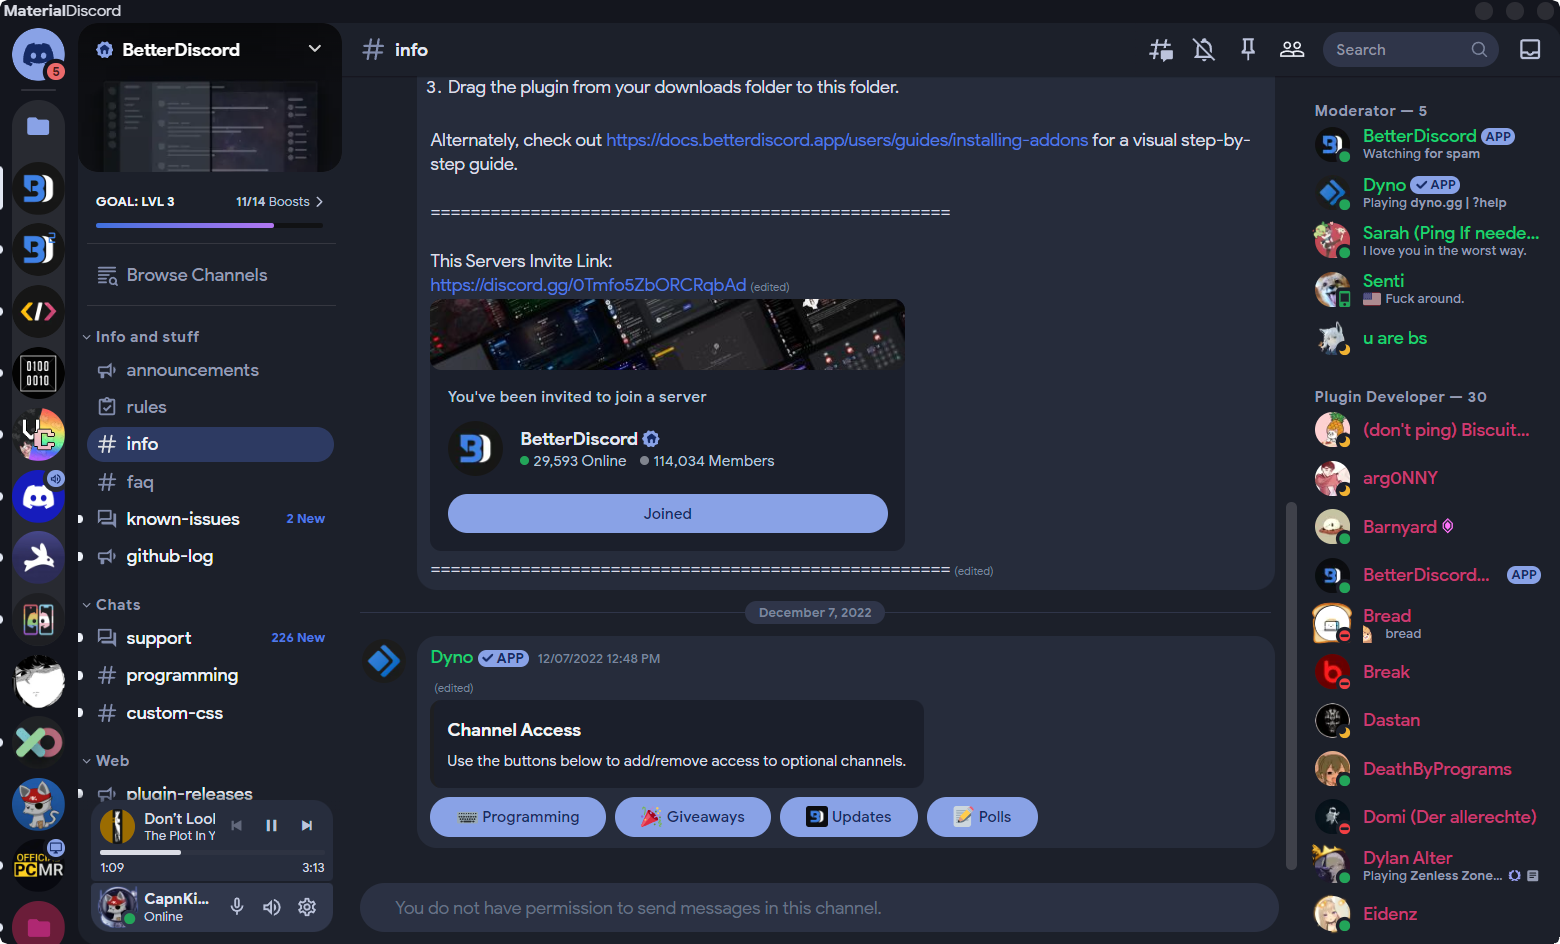
Task: Open the programming channel
Action: [210, 675]
